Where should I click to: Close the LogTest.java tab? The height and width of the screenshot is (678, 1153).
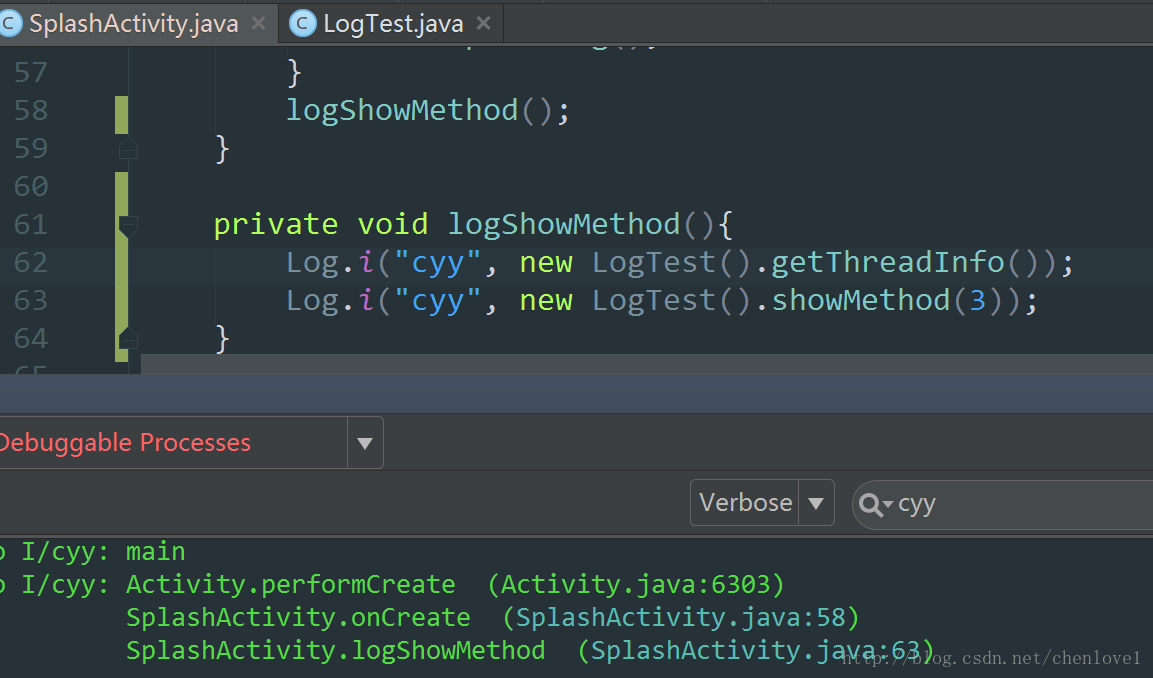(483, 24)
